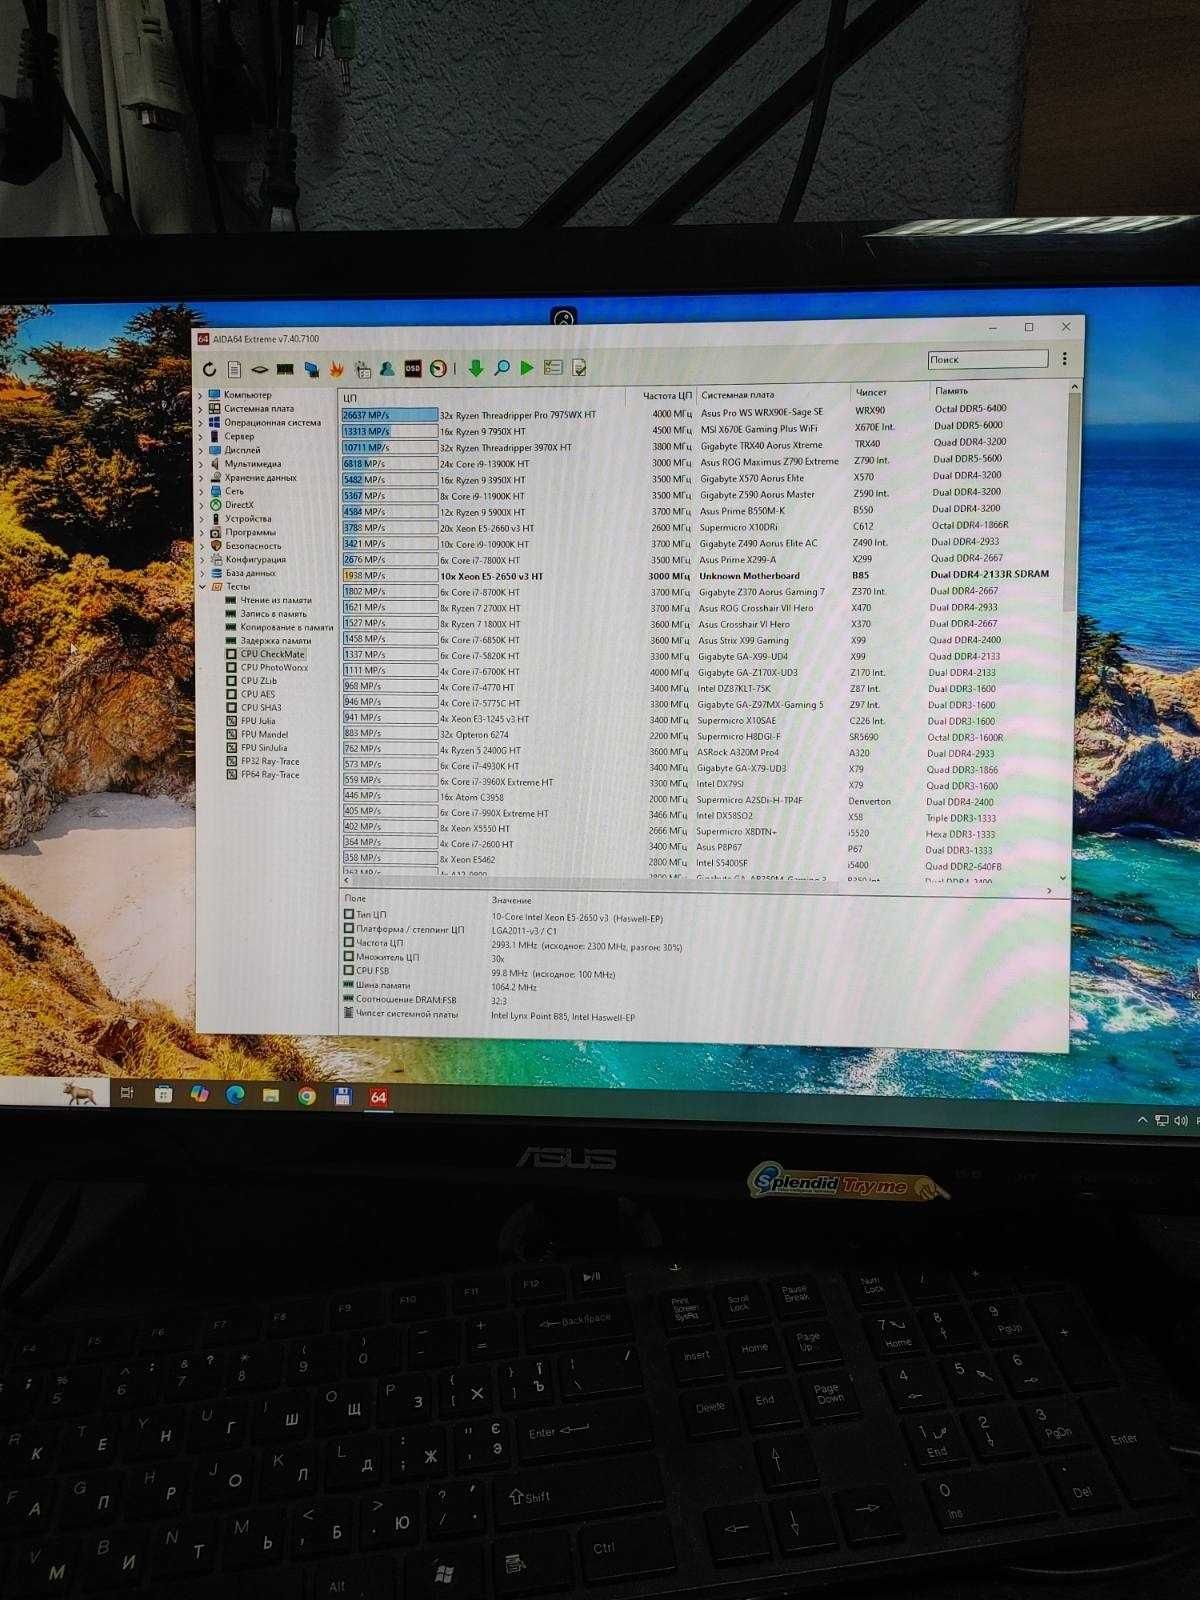Expand the Компьютер tree node

click(200, 395)
